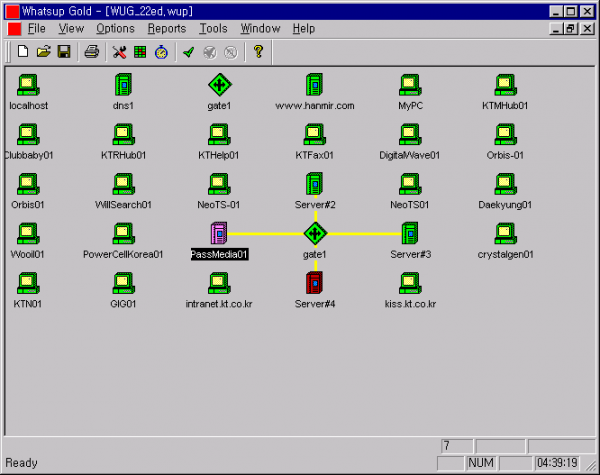Open the Reports menu
600x475 pixels.
click(167, 29)
